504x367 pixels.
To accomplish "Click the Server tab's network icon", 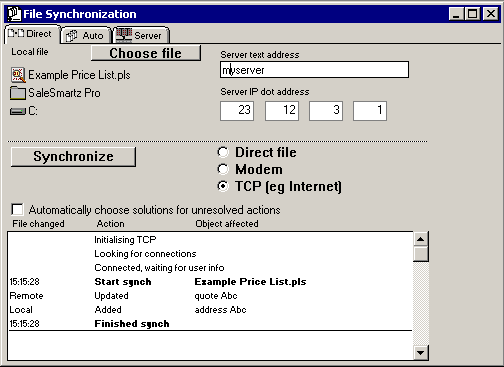I will [x=124, y=35].
